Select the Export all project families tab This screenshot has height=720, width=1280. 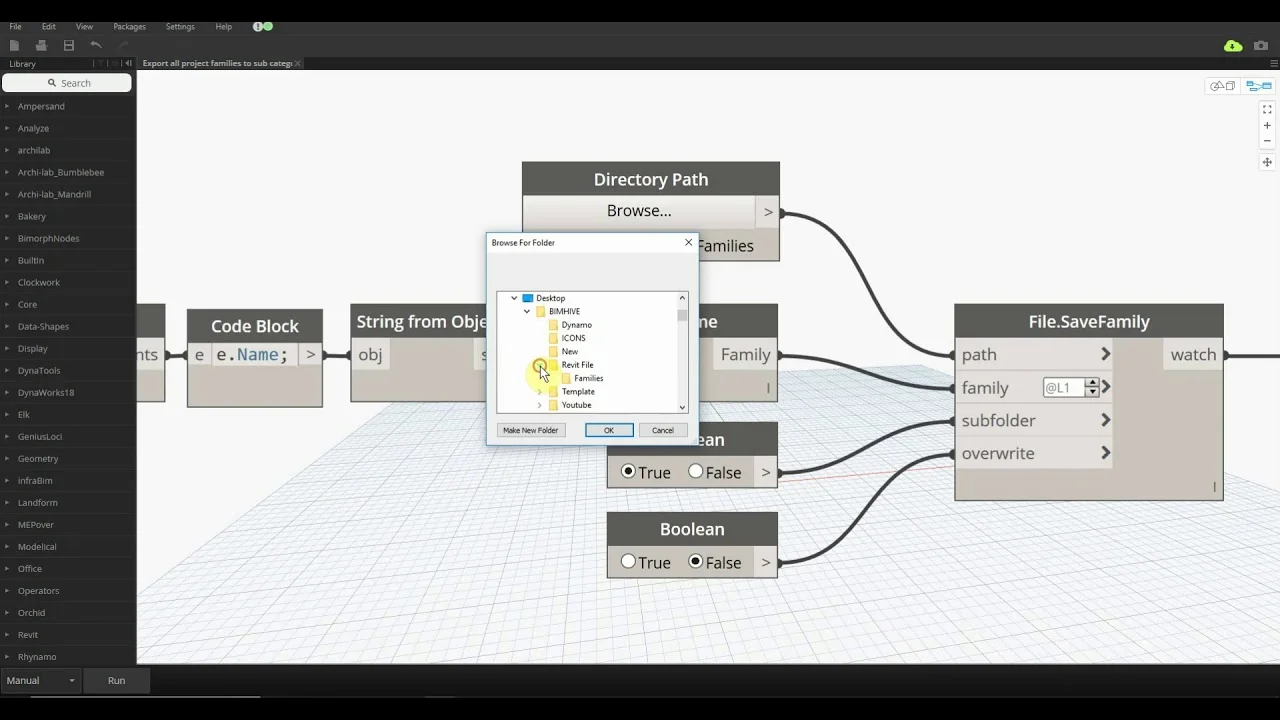pos(217,63)
